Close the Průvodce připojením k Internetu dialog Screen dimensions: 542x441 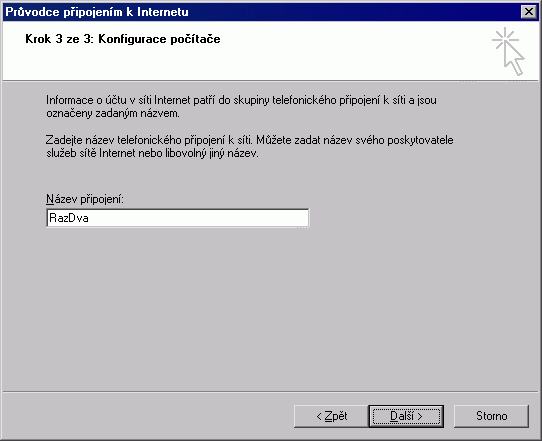(x=529, y=12)
